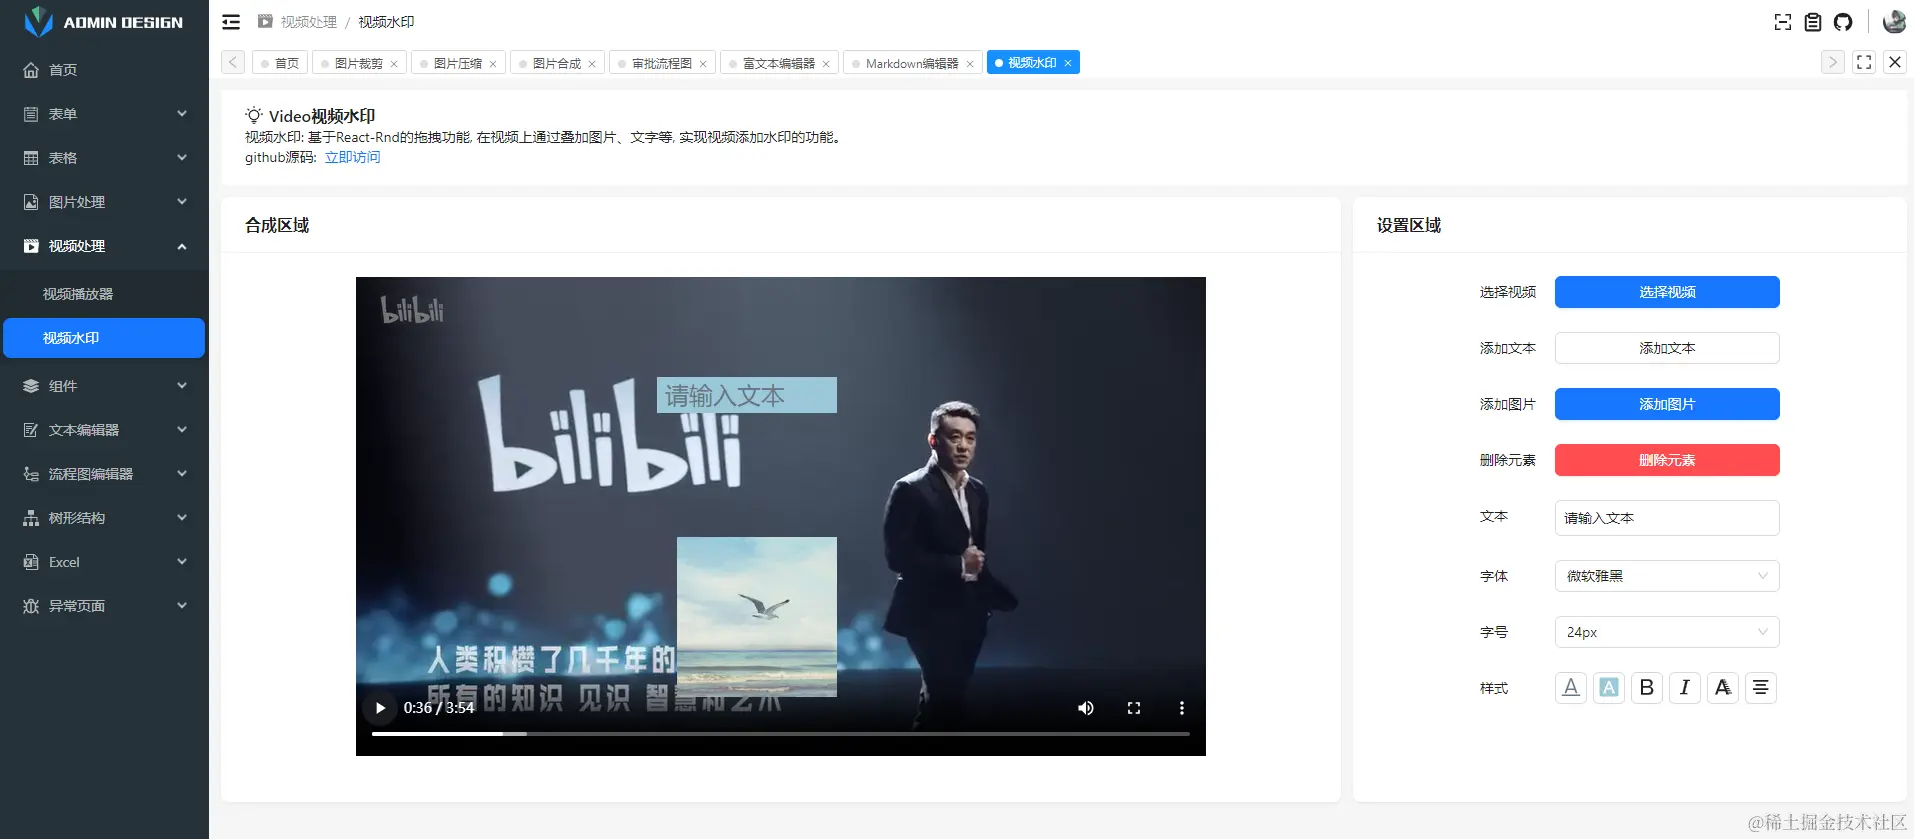This screenshot has height=839, width=1914.
Task: Close the Markdown编辑器 tab
Action: pyautogui.click(x=970, y=64)
